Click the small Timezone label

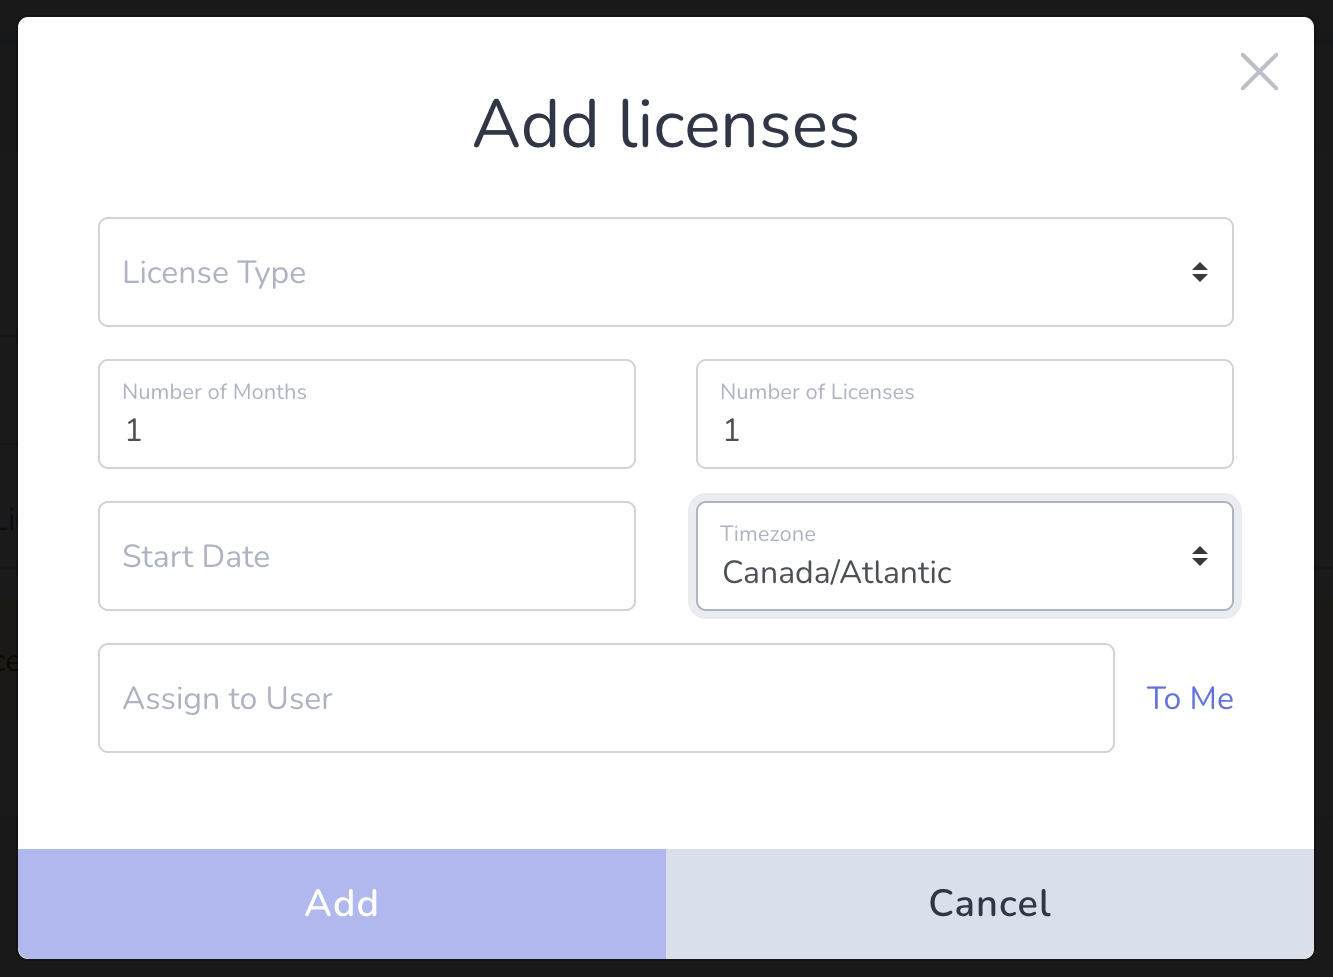tap(768, 534)
